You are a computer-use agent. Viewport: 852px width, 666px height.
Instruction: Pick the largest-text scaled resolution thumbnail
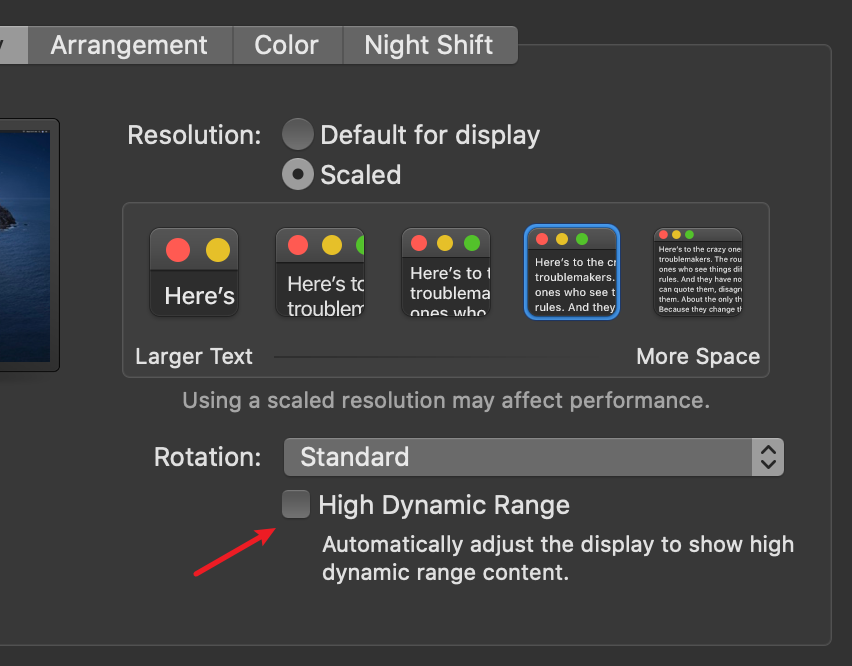click(194, 272)
